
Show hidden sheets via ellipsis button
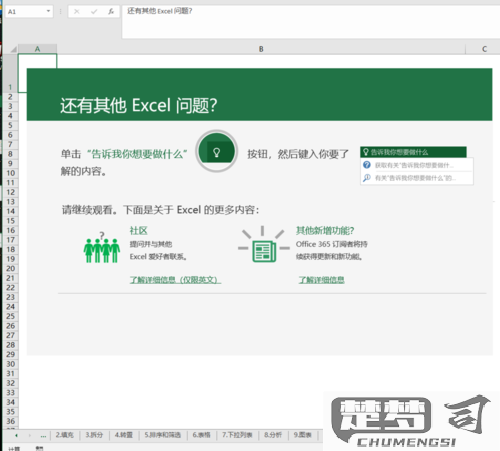tap(43, 435)
